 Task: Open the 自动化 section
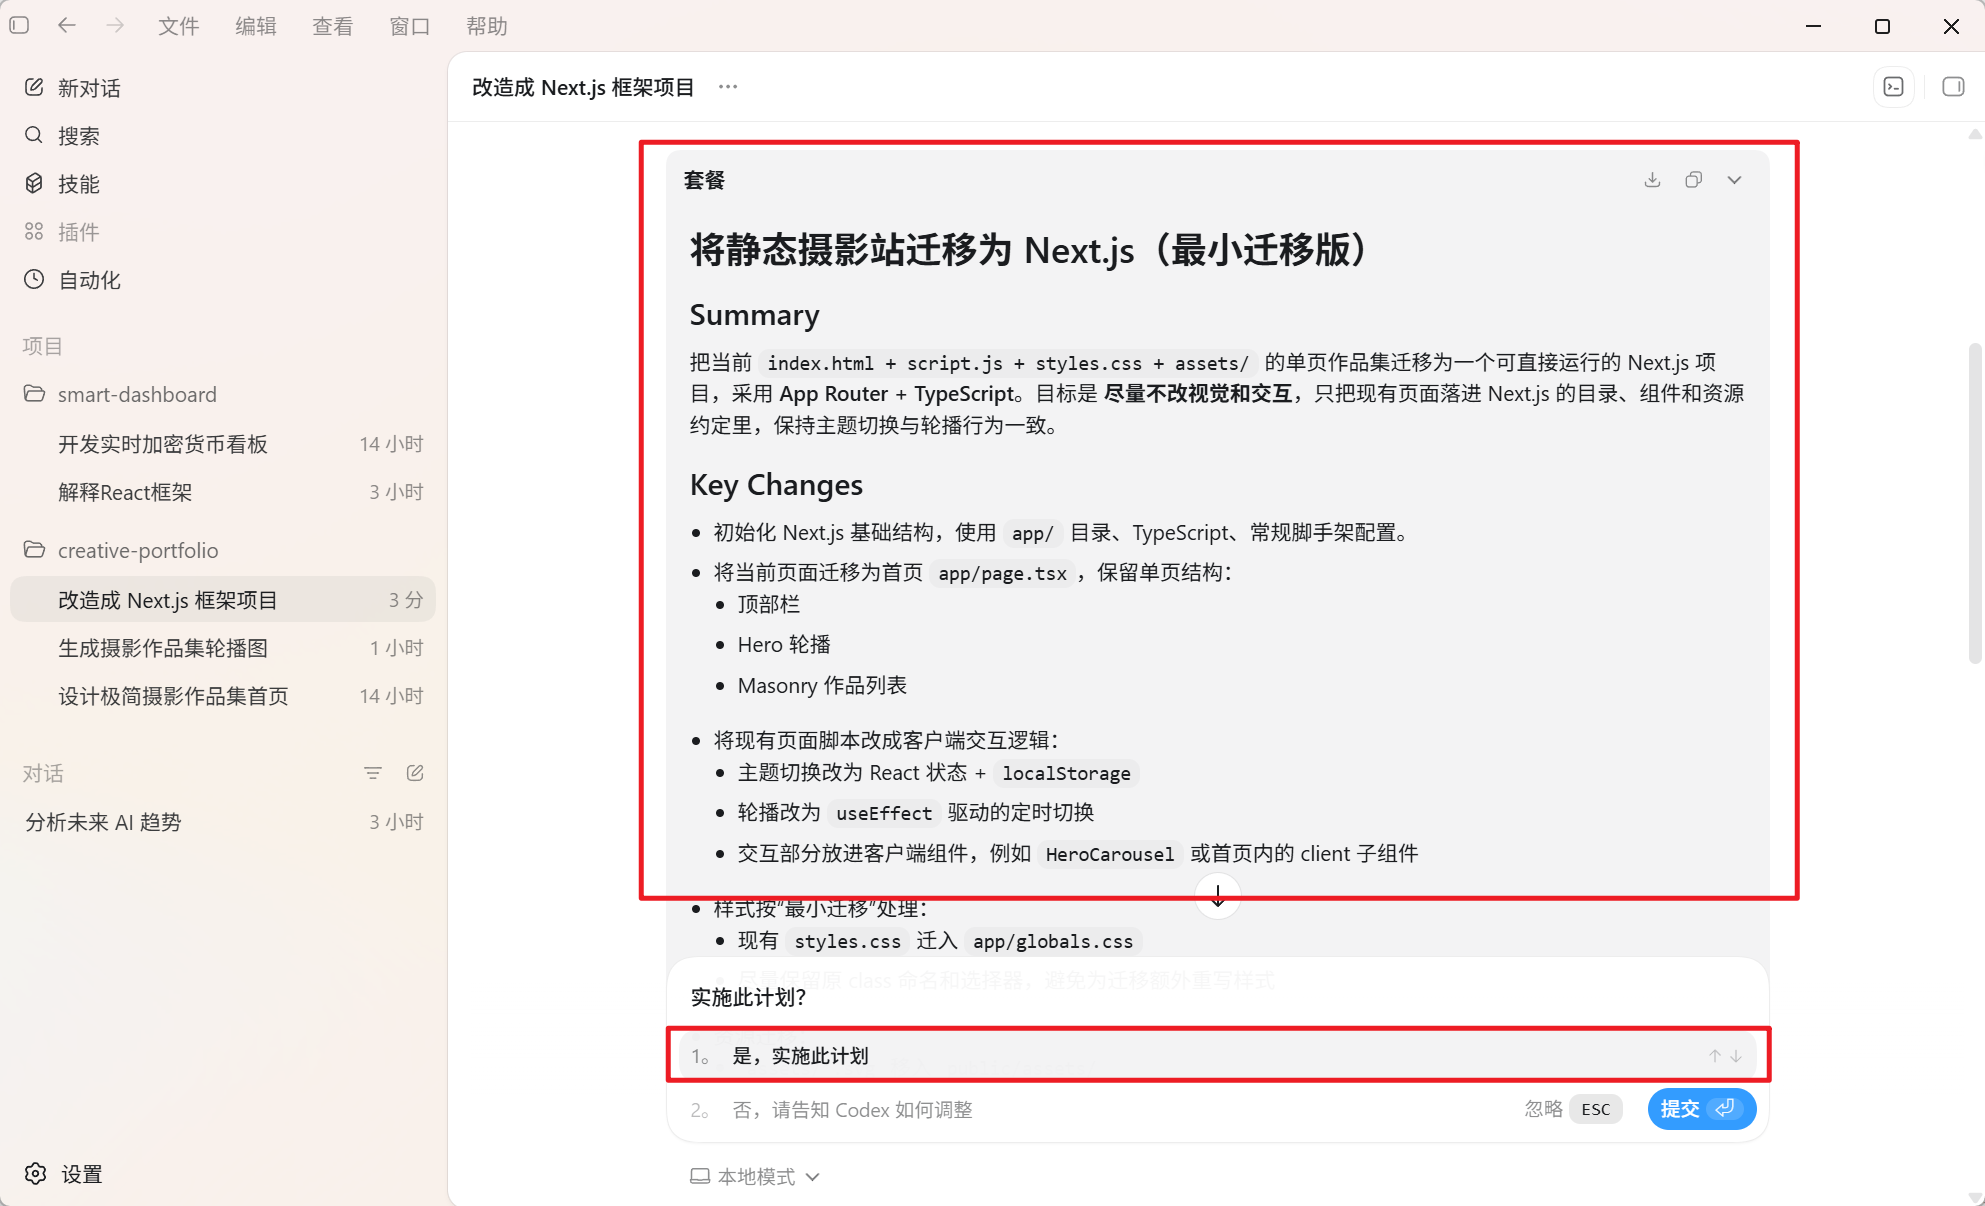[223, 280]
